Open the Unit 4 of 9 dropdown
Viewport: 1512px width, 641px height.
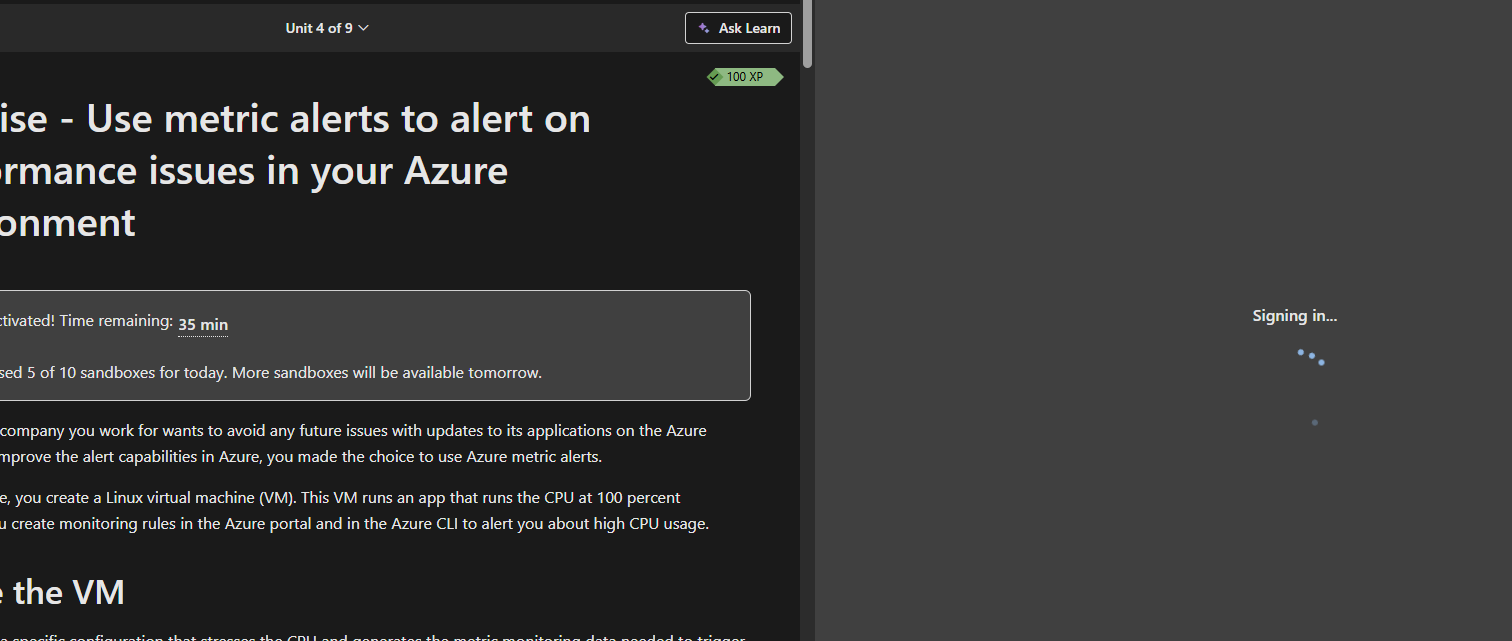point(327,28)
